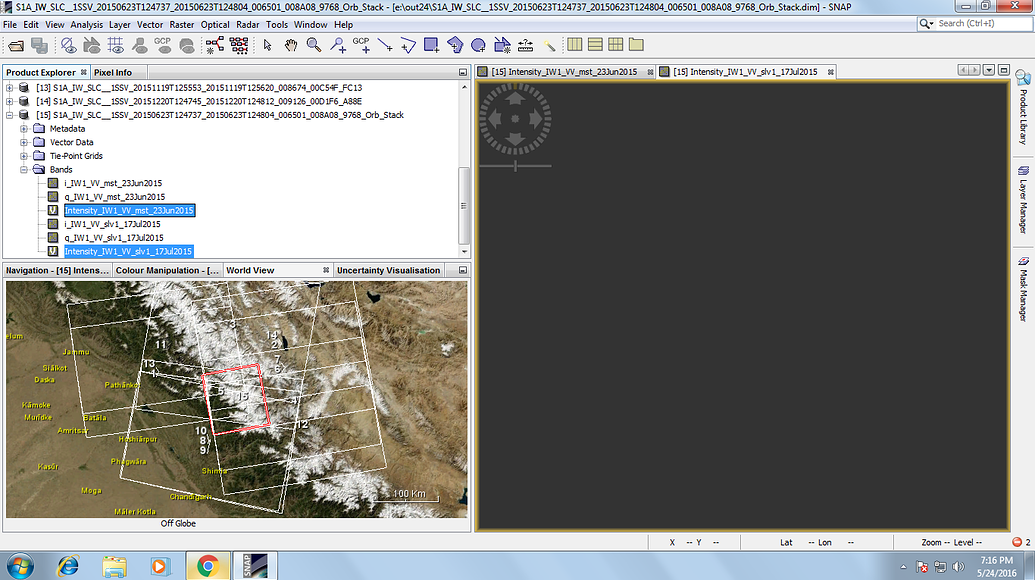Open the Raster menu
Viewport: 1035px width, 580px height.
point(181,24)
